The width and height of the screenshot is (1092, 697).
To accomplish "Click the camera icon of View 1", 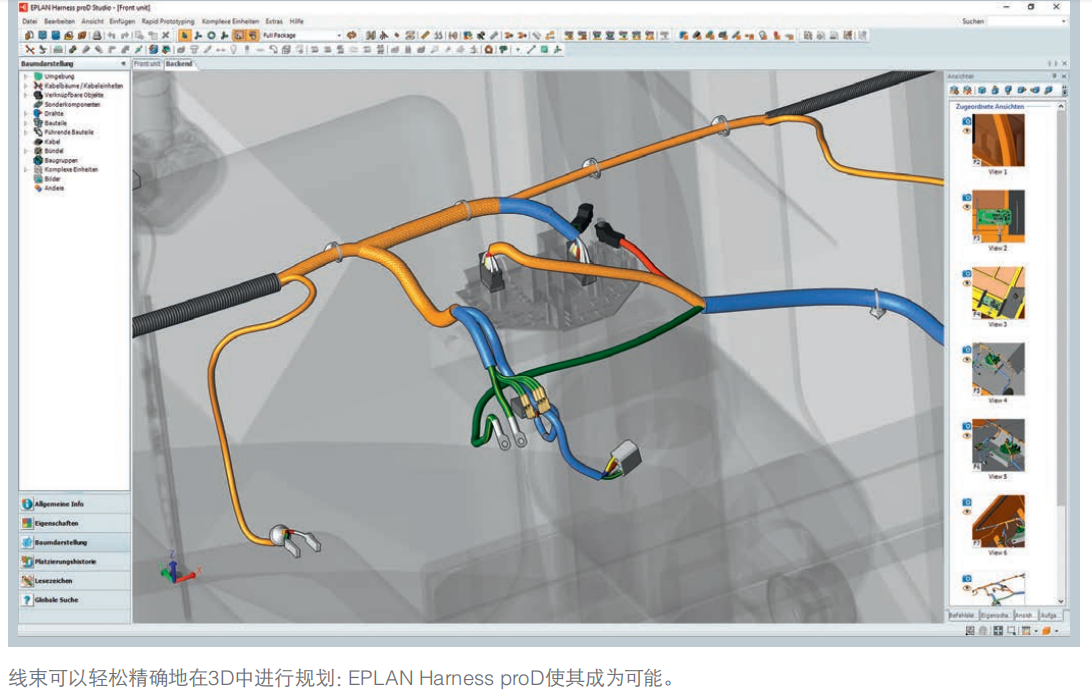I will 967,121.
